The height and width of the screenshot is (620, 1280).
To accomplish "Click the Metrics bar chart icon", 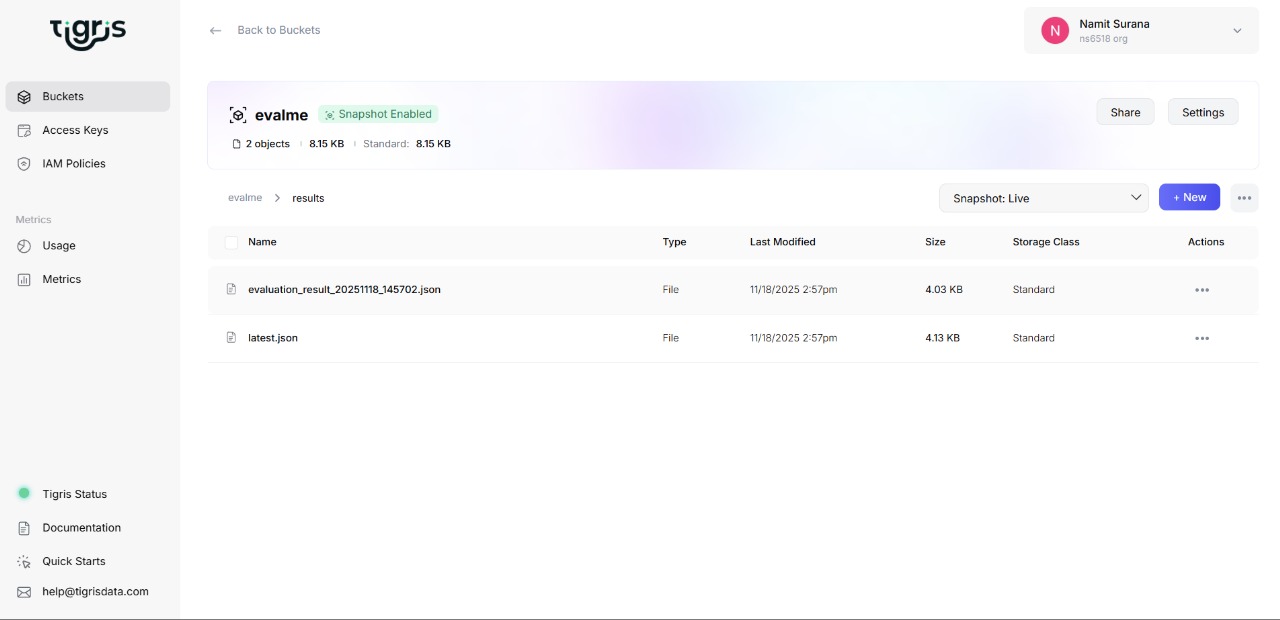I will (25, 280).
